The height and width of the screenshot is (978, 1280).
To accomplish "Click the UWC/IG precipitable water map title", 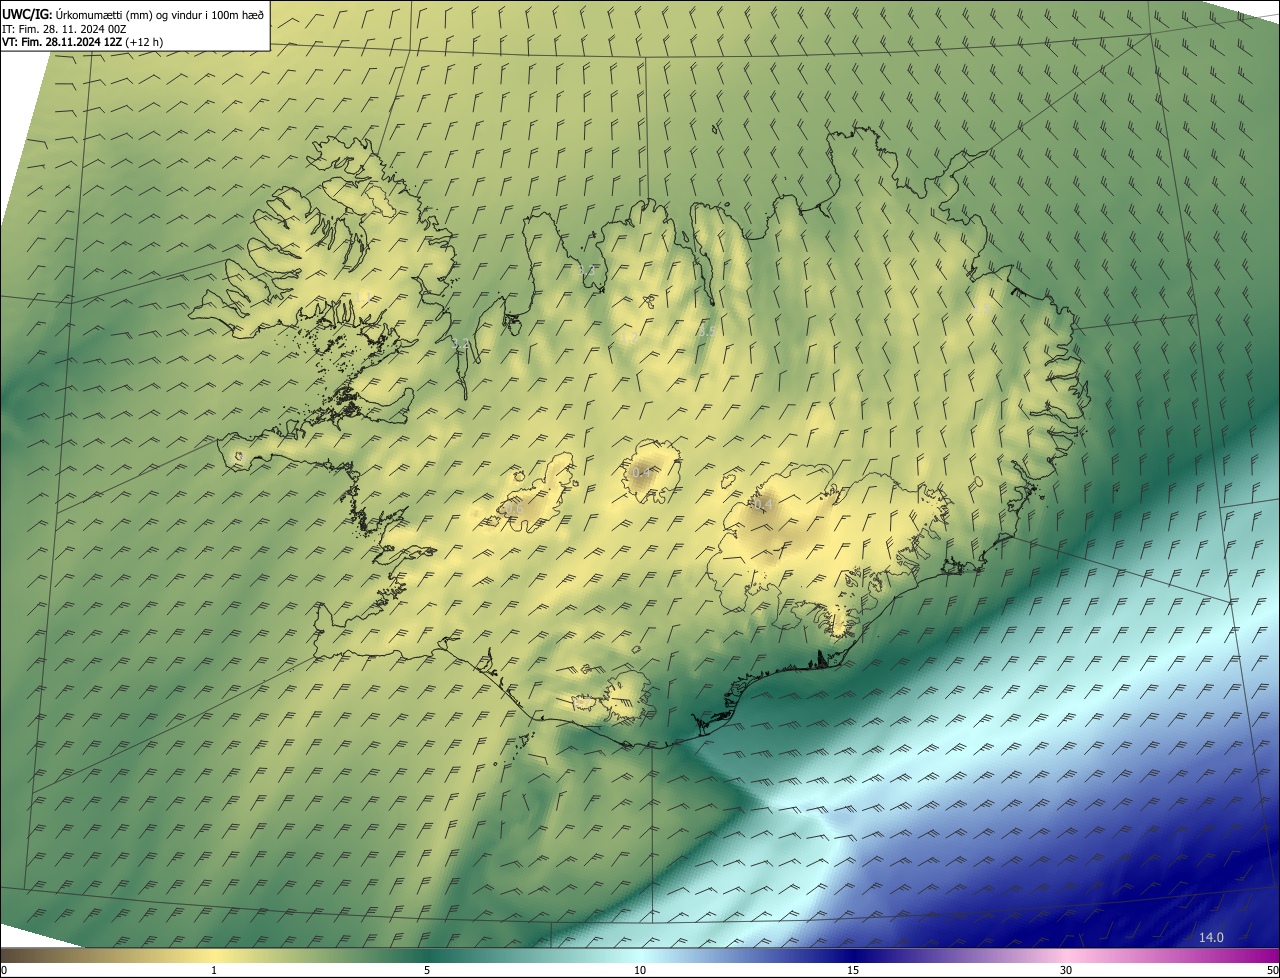I will point(133,14).
